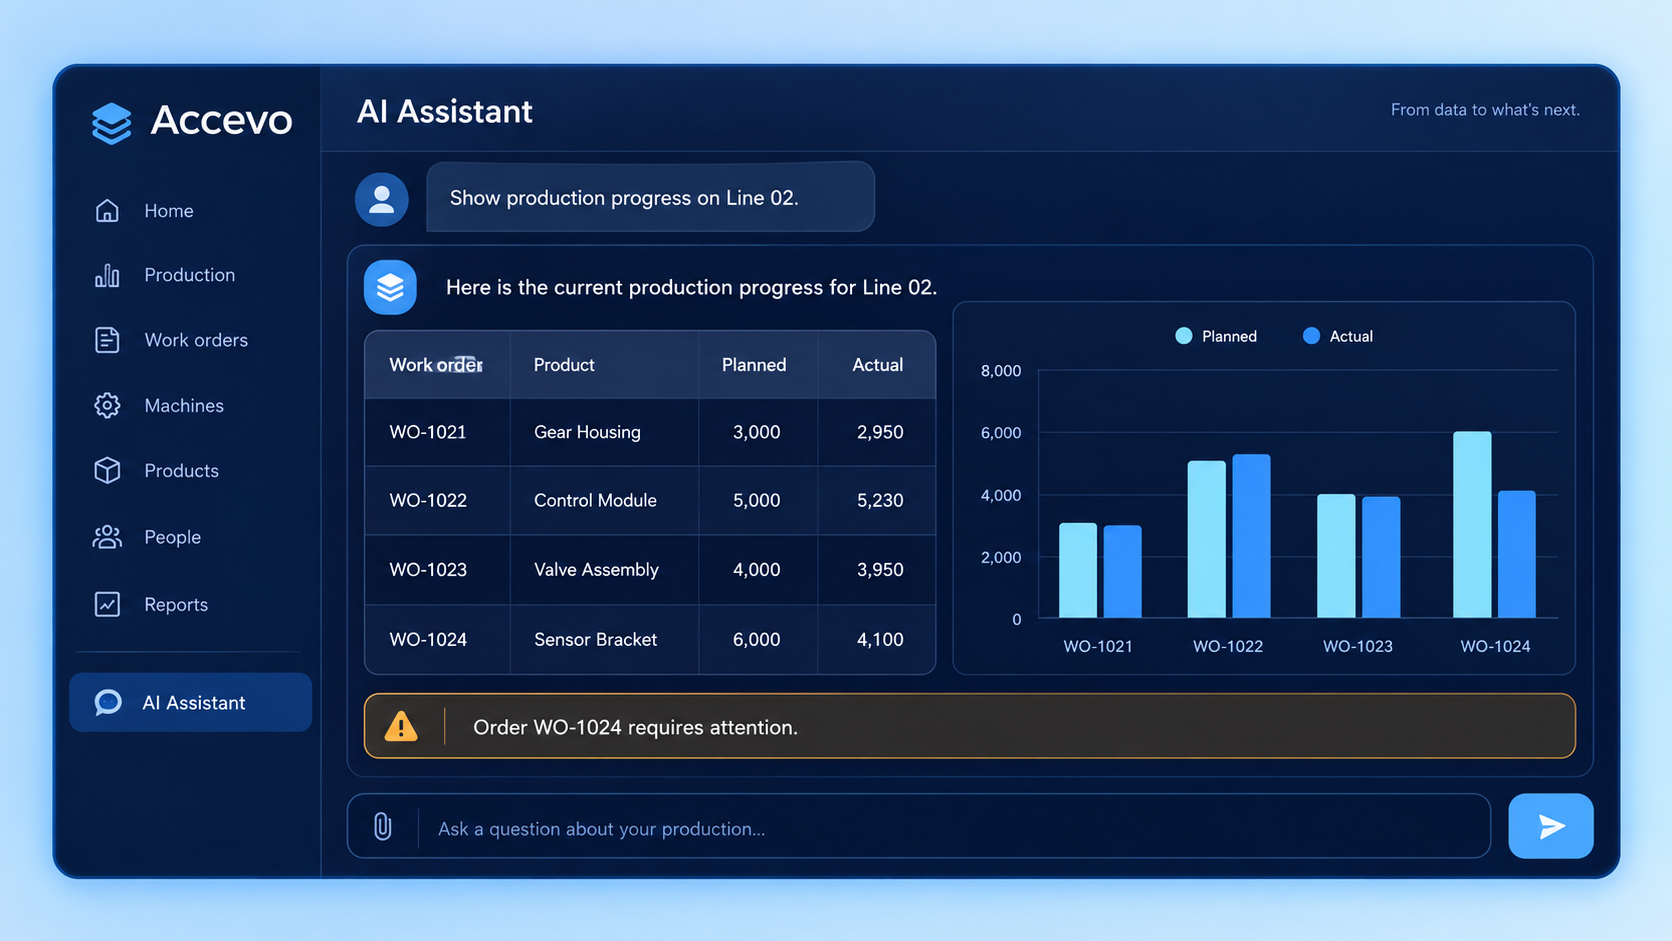Open the Work orders menu label
The image size is (1672, 941).
click(196, 340)
